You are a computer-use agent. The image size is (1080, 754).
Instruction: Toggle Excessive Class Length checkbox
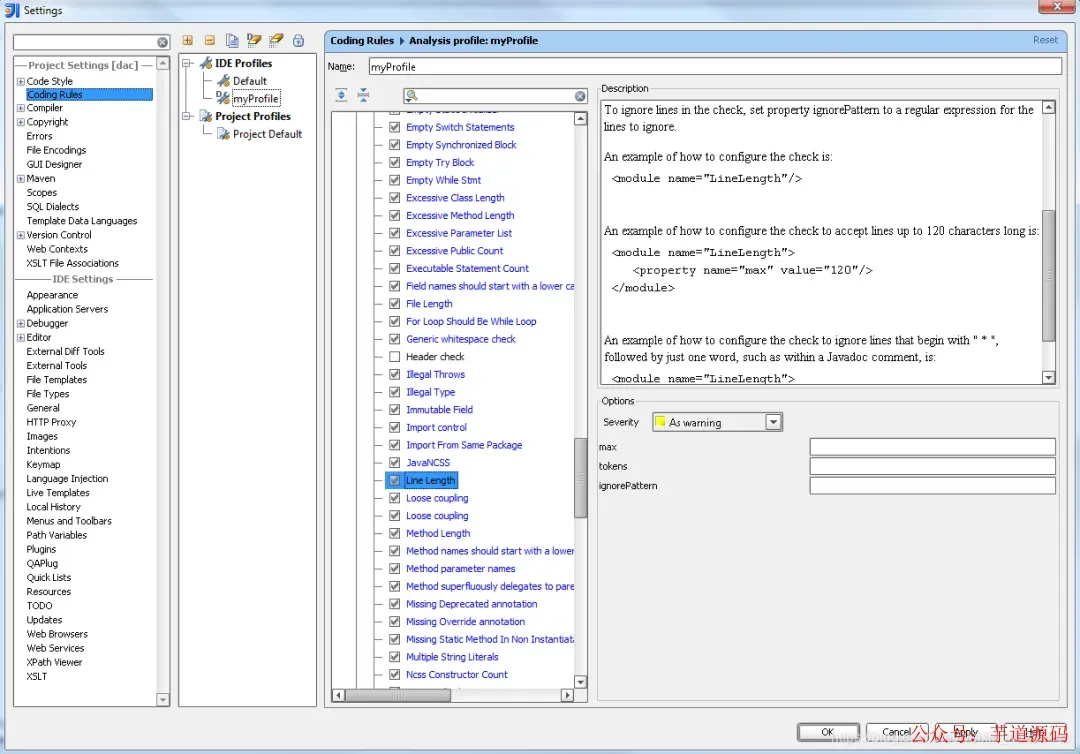(395, 198)
